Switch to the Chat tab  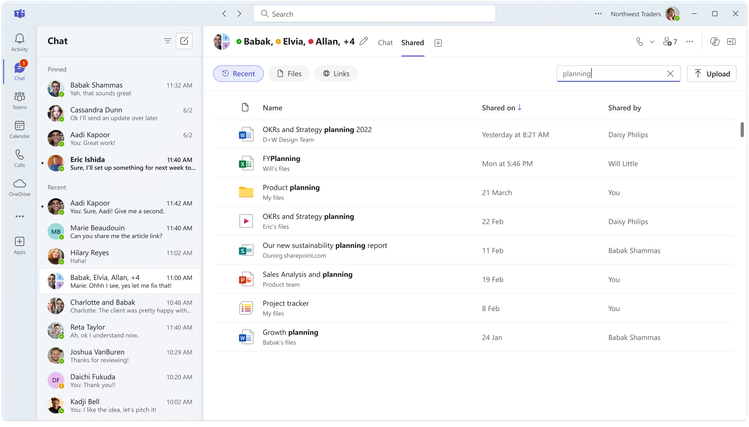[385, 43]
